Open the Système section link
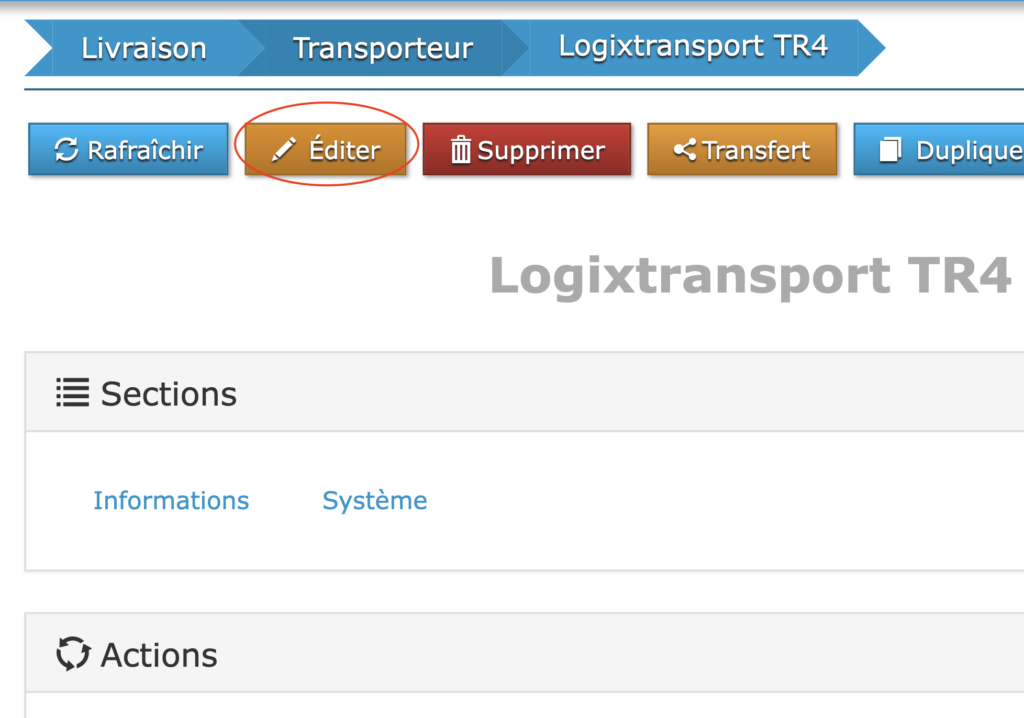The image size is (1024, 718). tap(374, 500)
